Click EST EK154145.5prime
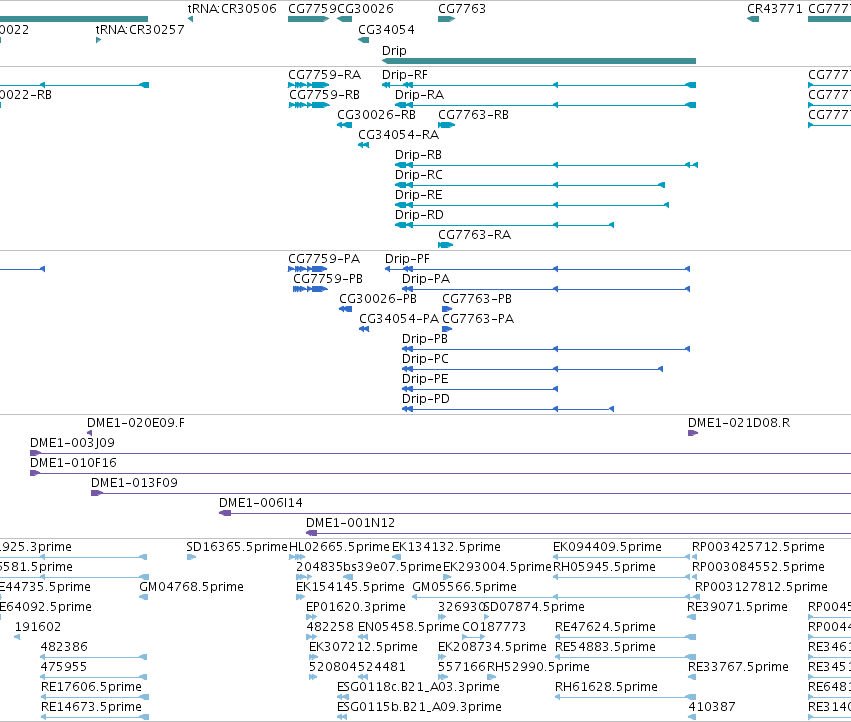This screenshot has height=722, width=851. (350, 587)
